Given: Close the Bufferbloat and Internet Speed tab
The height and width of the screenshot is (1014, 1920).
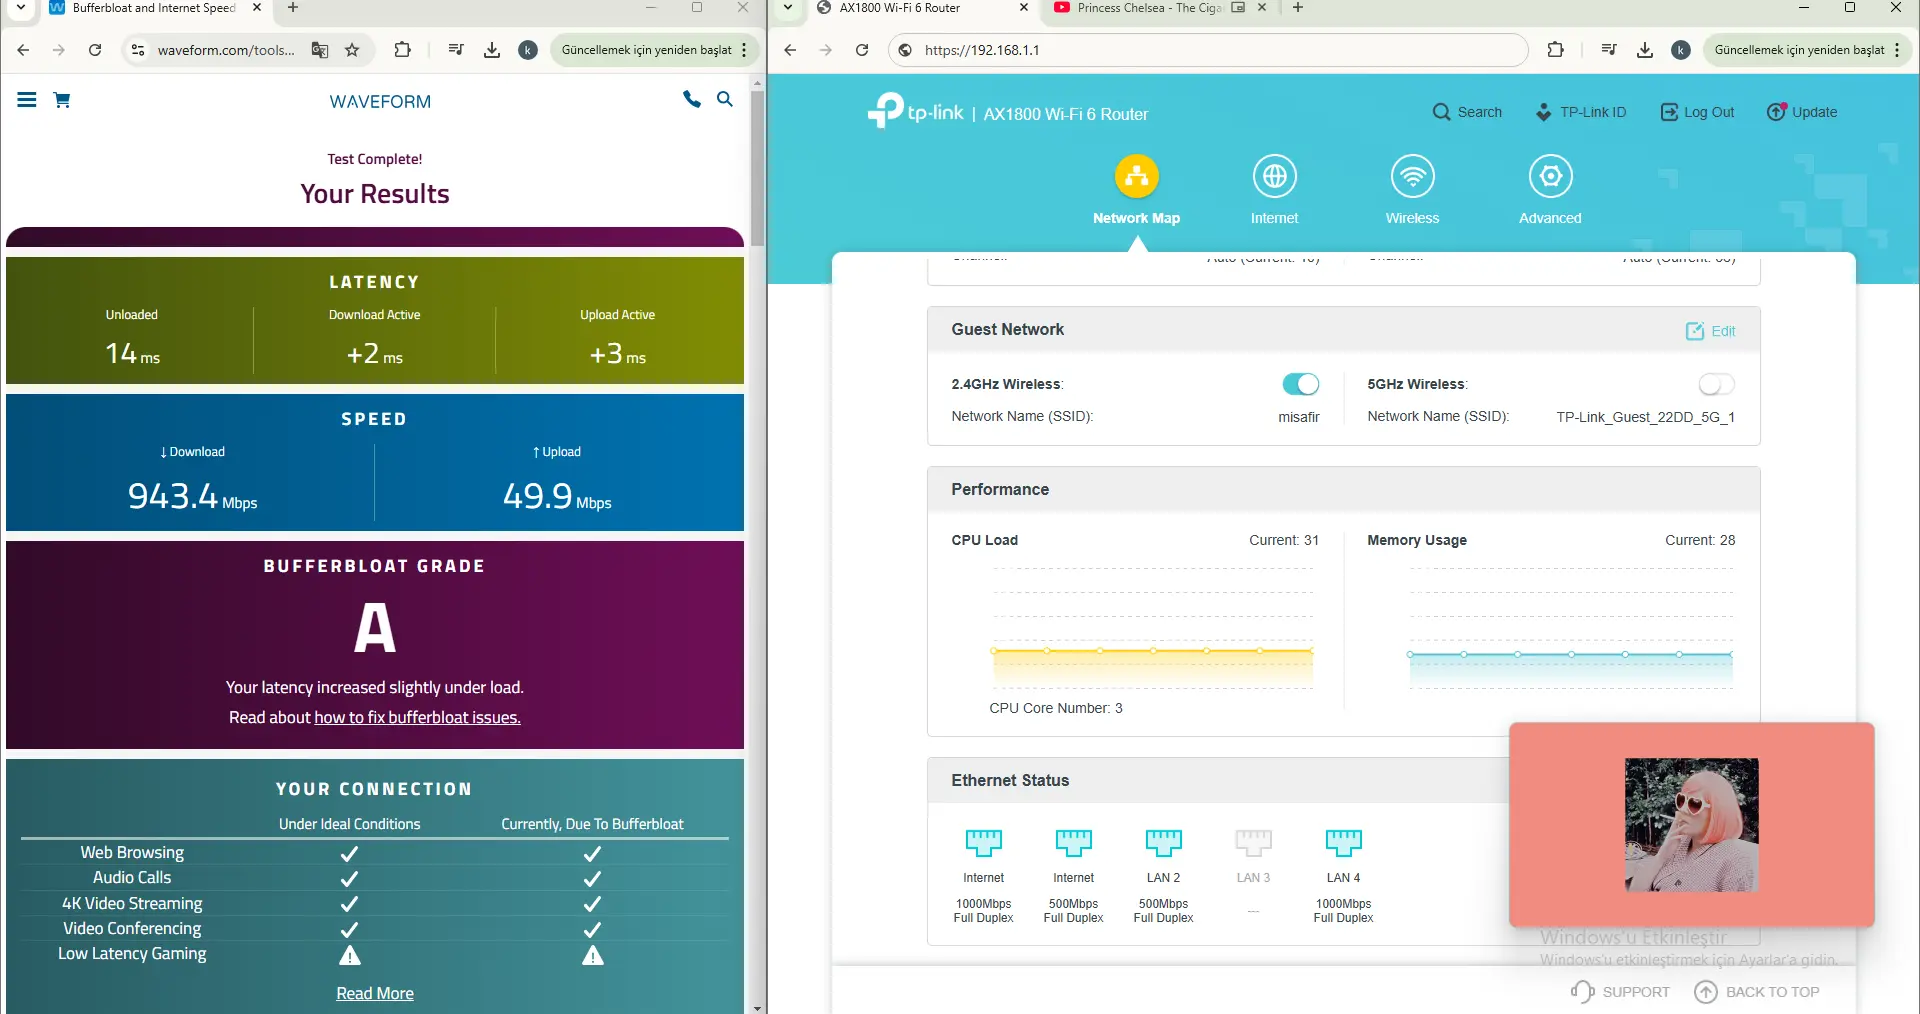Looking at the screenshot, I should click(257, 8).
